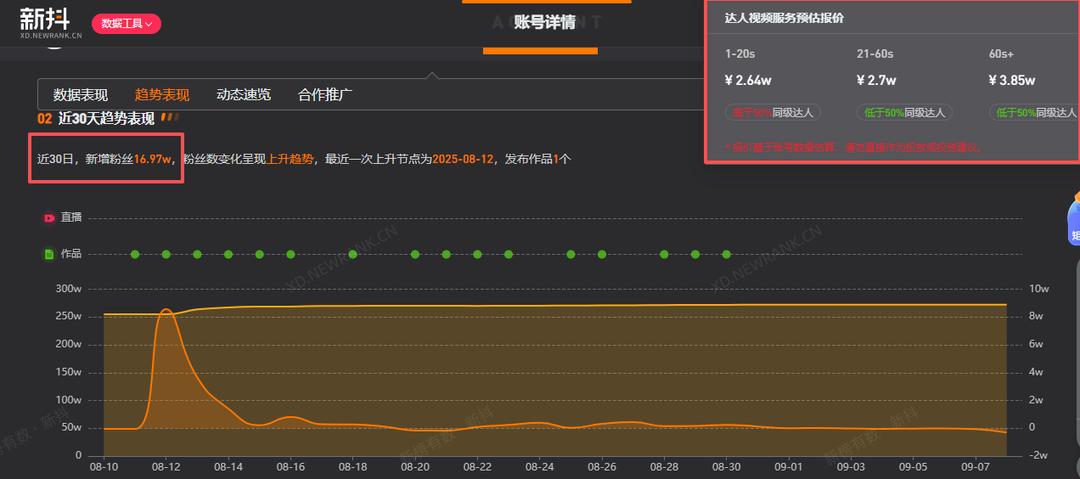Select the 账号详情 header tab
Screen dimensions: 1080x479
click(x=544, y=22)
